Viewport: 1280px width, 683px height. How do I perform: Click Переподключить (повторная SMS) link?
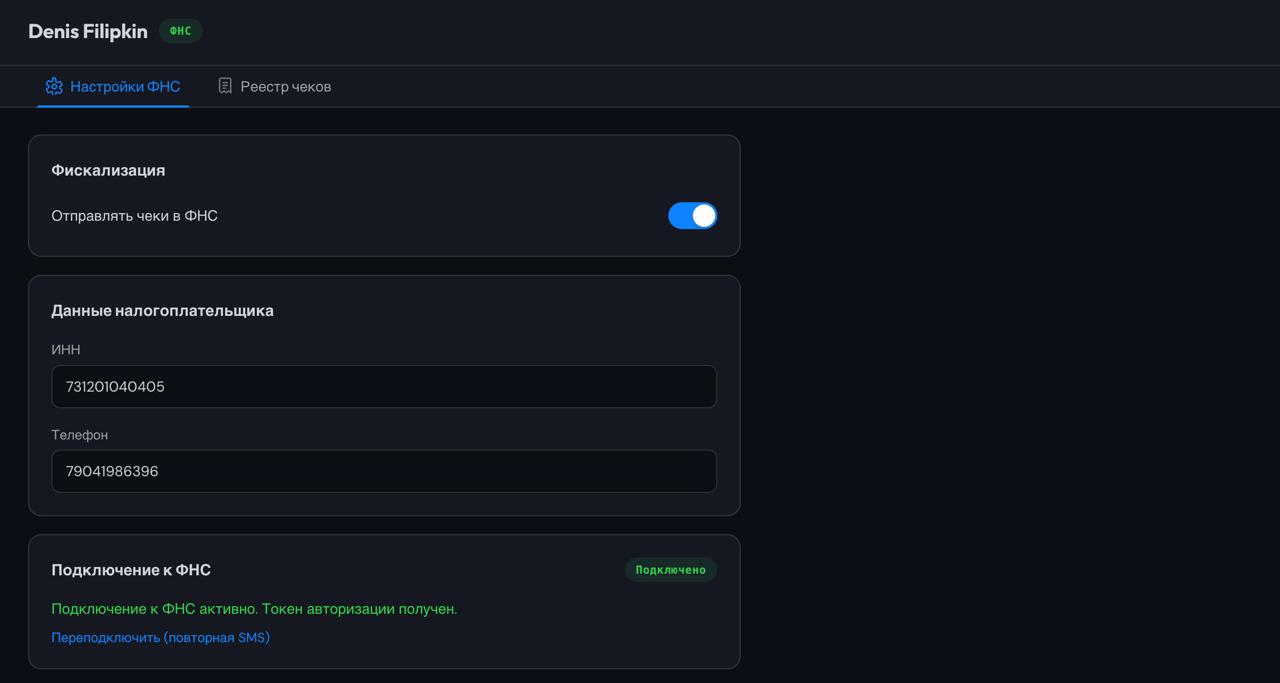click(160, 636)
